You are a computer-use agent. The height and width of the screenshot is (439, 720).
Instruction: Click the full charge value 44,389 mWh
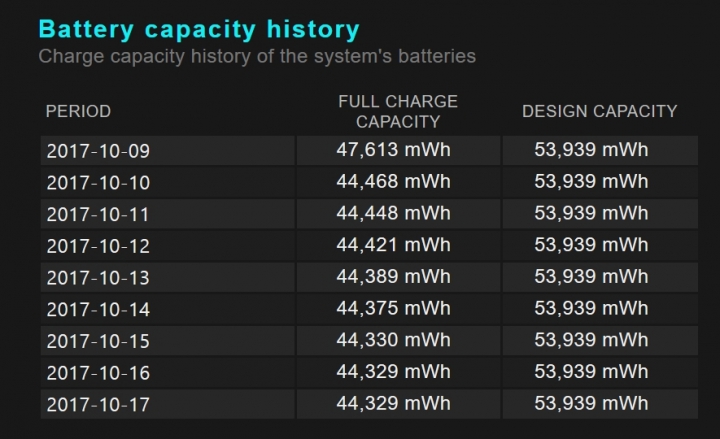point(394,277)
